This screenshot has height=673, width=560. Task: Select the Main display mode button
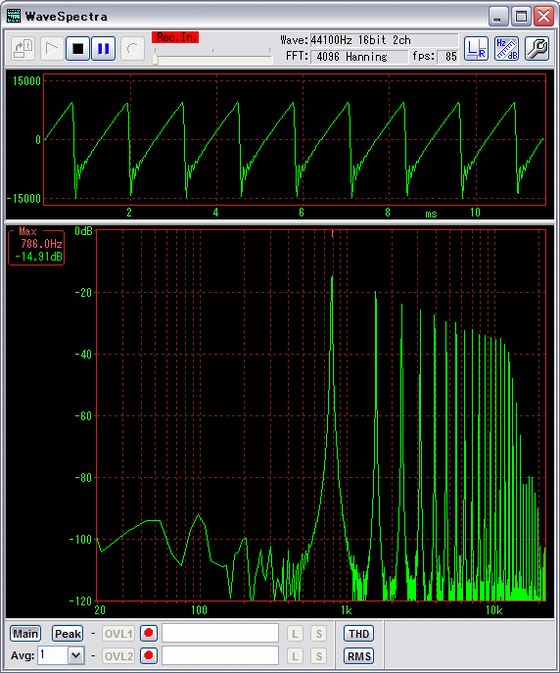[x=25, y=634]
